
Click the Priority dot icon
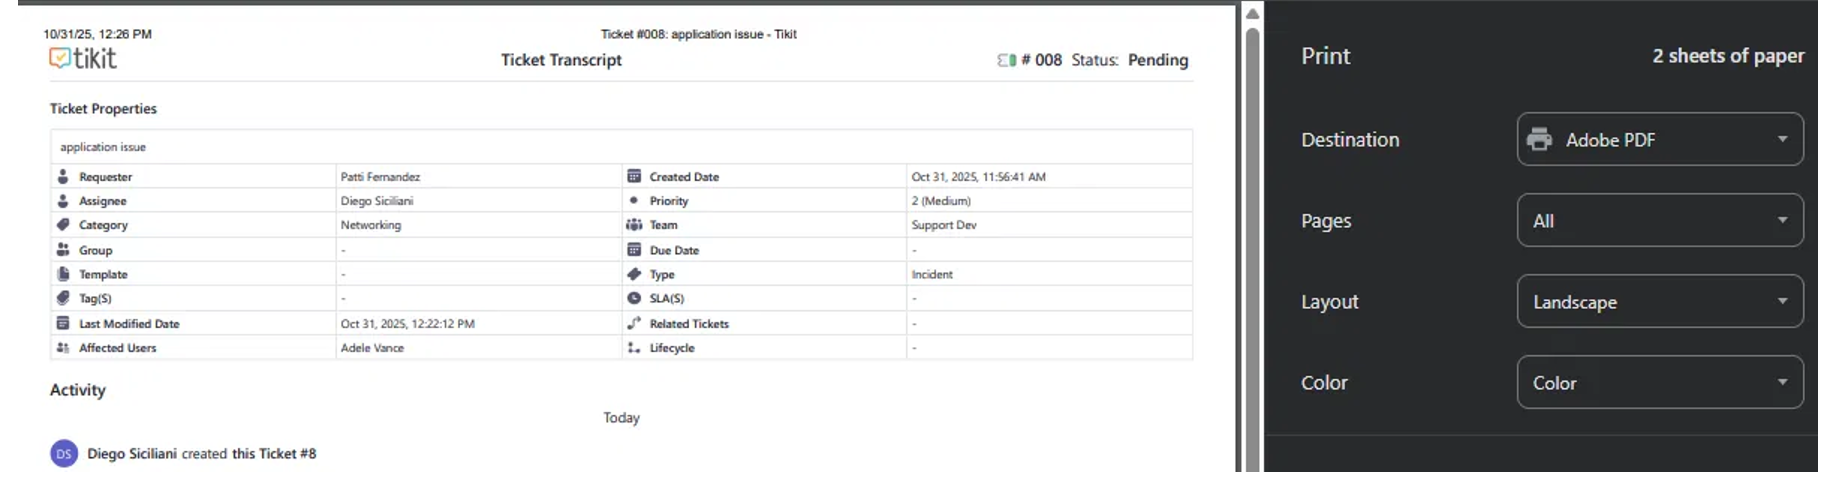coord(634,200)
